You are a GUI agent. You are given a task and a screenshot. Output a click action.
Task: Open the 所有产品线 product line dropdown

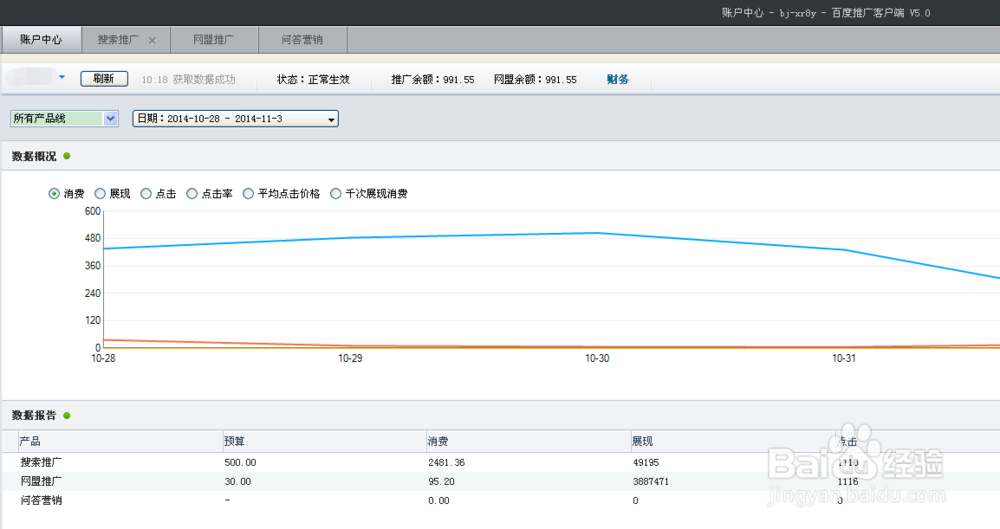[64, 118]
